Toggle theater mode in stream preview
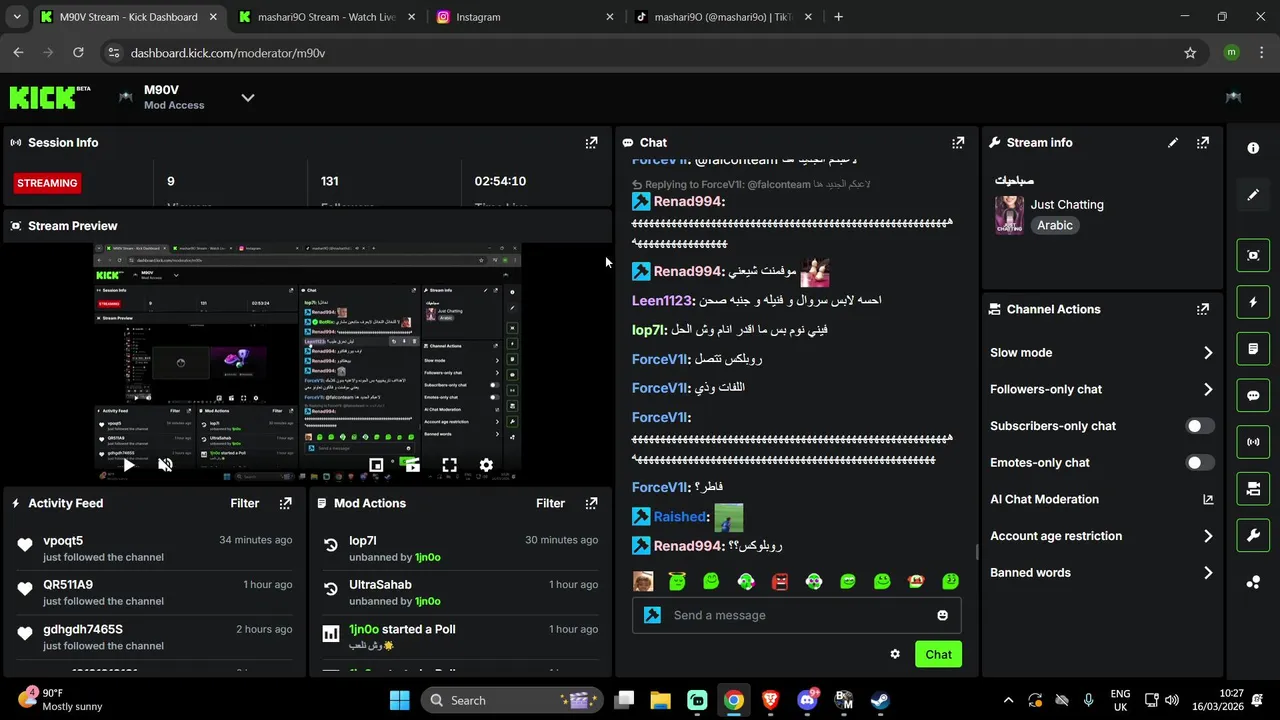 376,465
